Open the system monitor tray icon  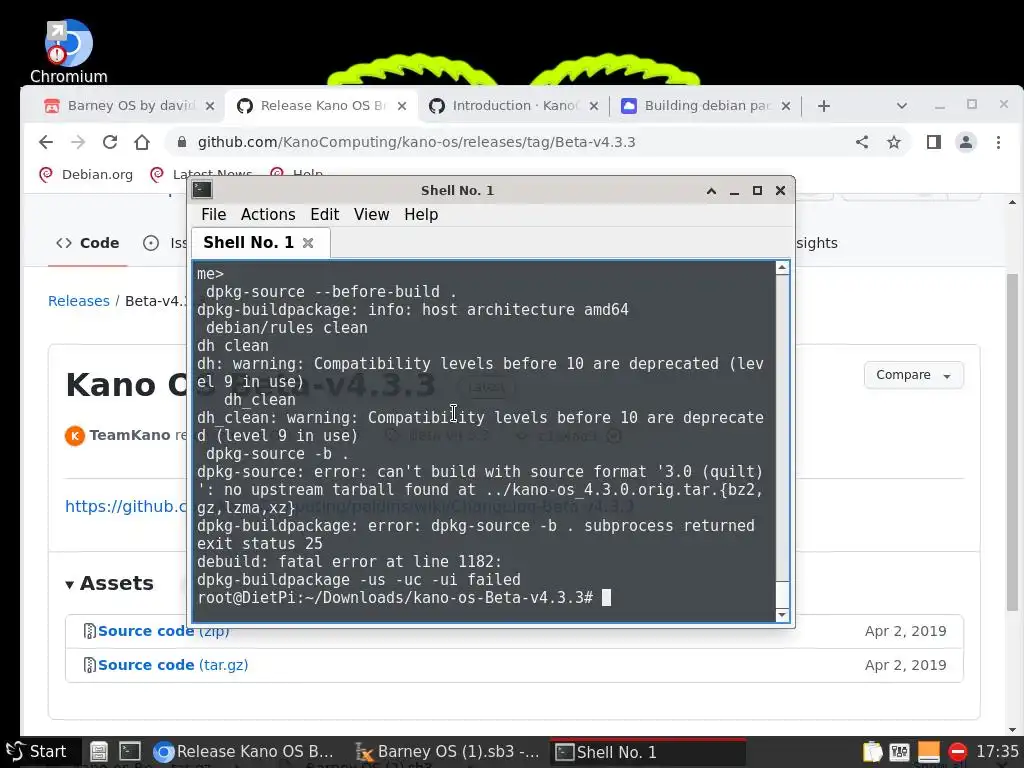tap(899, 752)
